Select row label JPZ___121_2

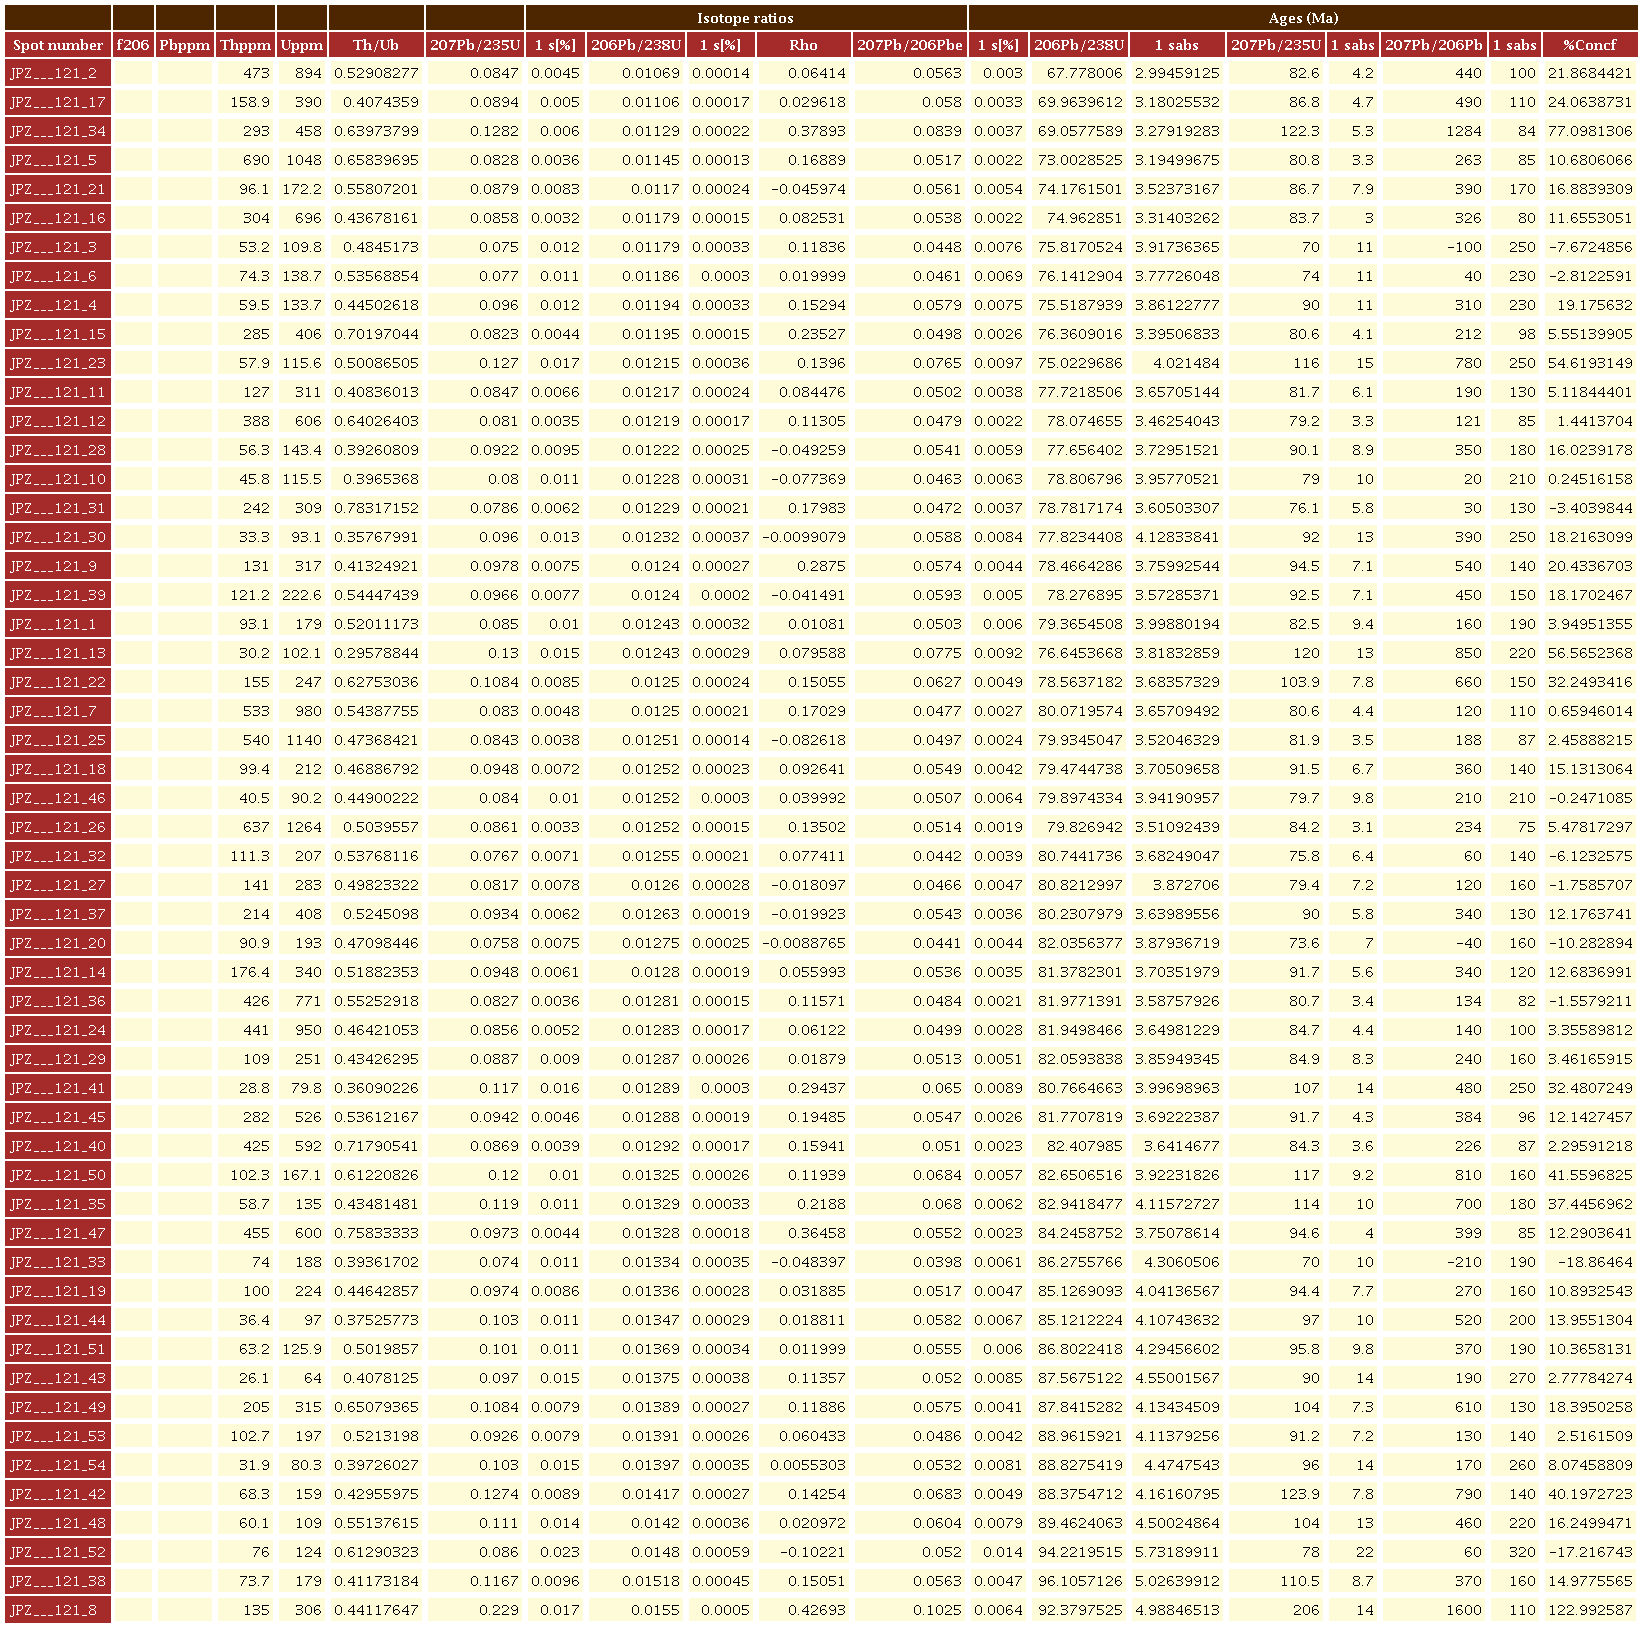pyautogui.click(x=57, y=73)
